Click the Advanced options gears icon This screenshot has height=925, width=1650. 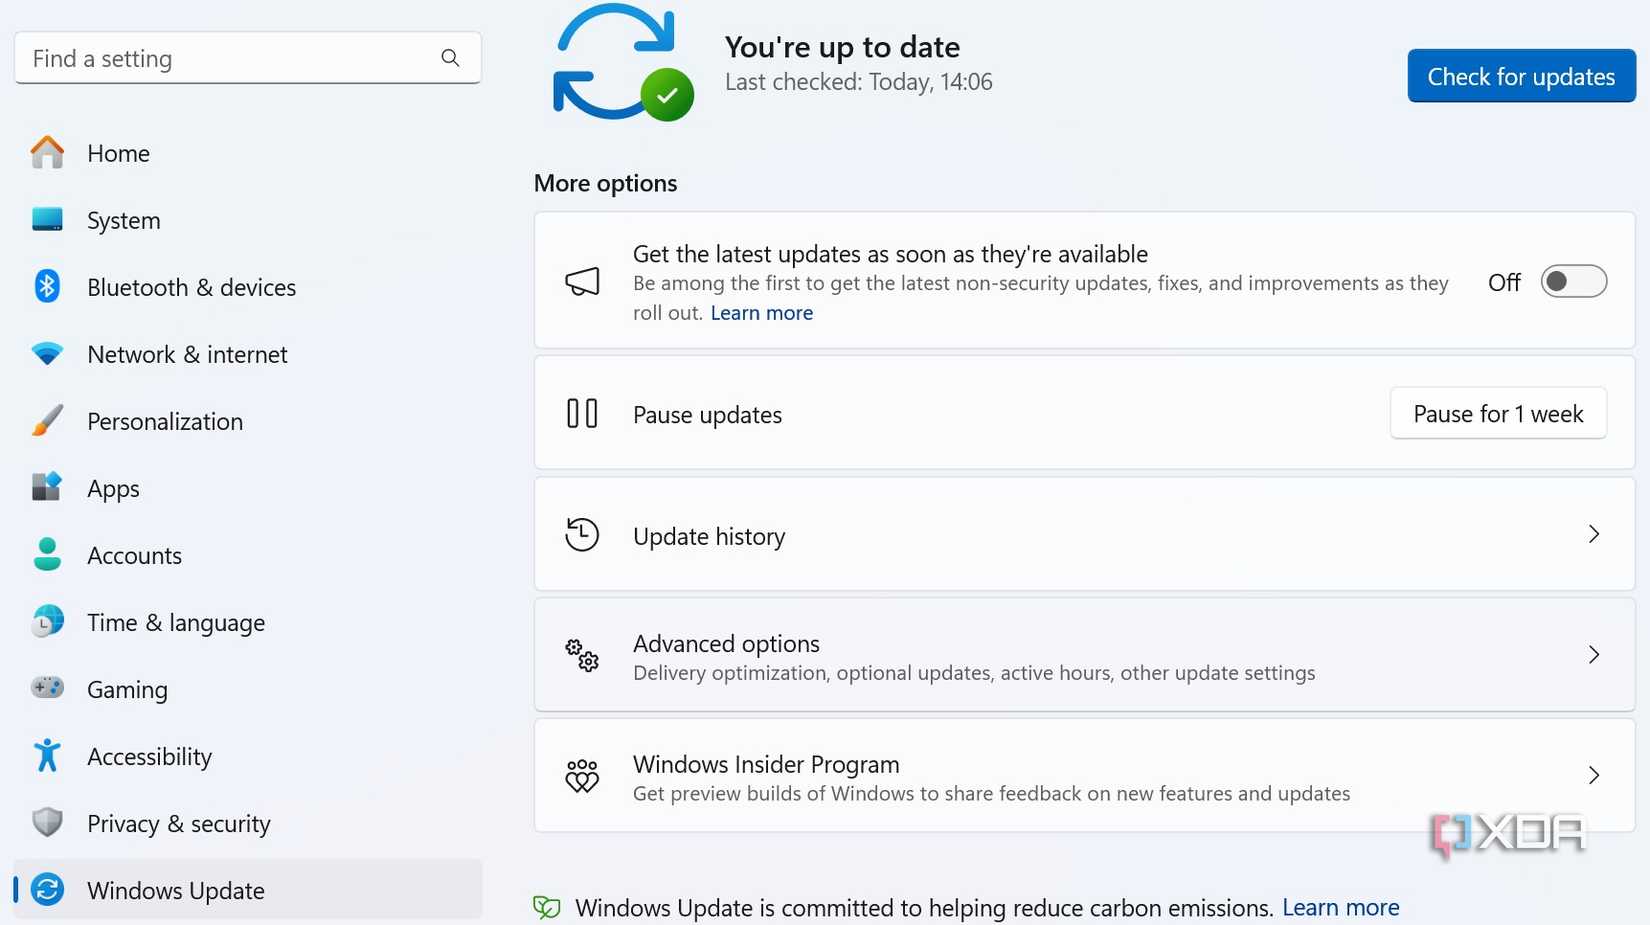click(582, 655)
